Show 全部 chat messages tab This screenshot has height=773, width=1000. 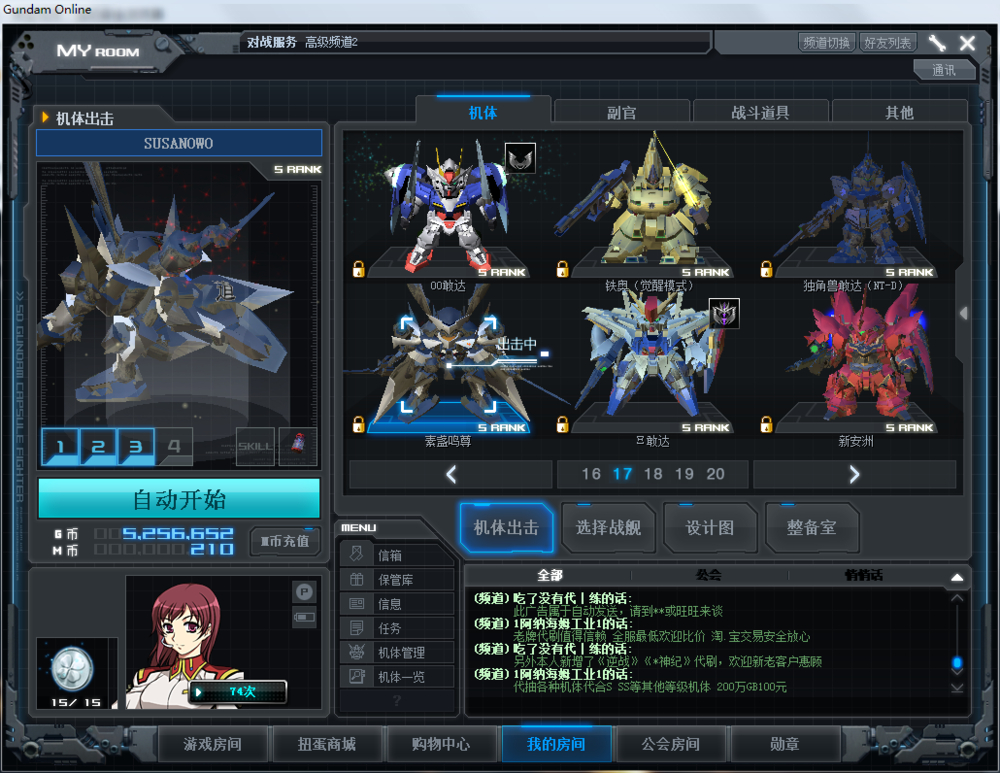click(x=549, y=575)
